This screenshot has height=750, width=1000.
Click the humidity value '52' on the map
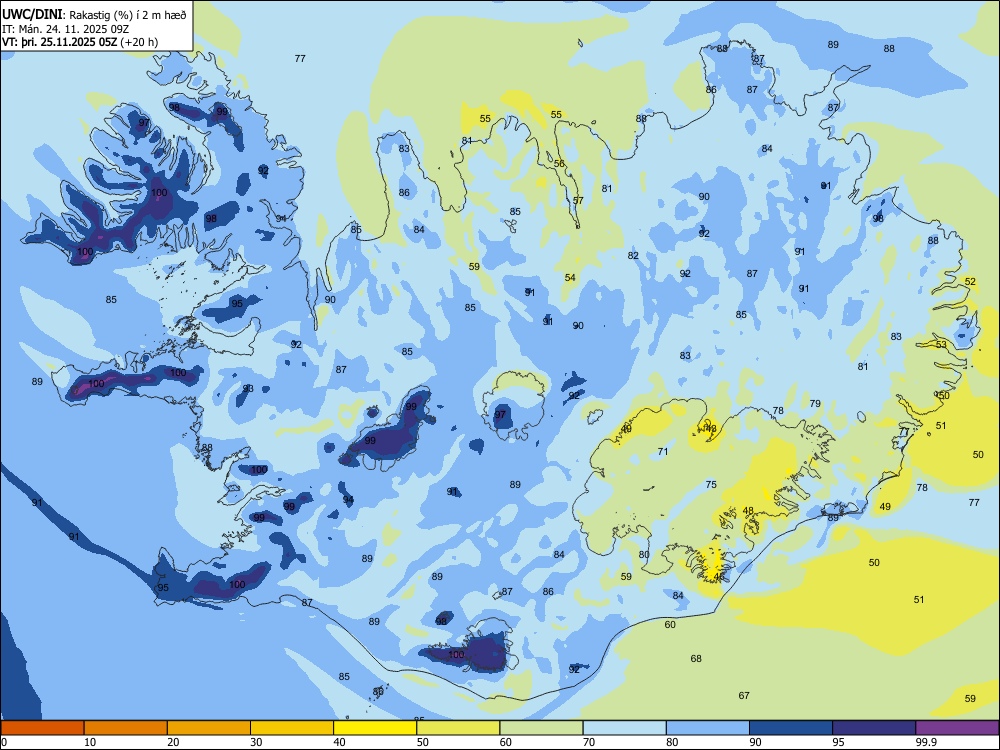click(x=971, y=282)
